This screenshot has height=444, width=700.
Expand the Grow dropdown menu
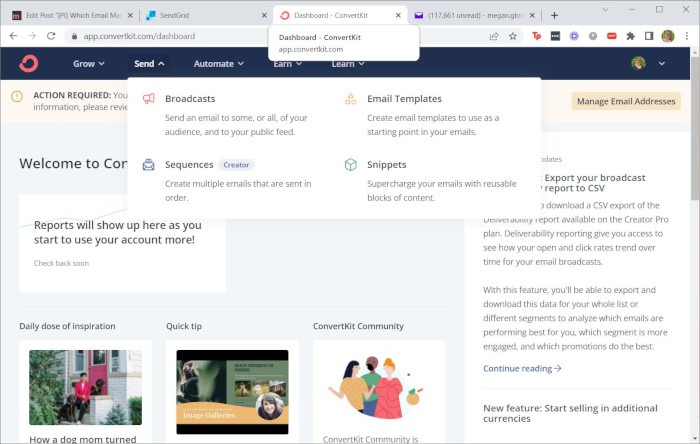point(89,64)
